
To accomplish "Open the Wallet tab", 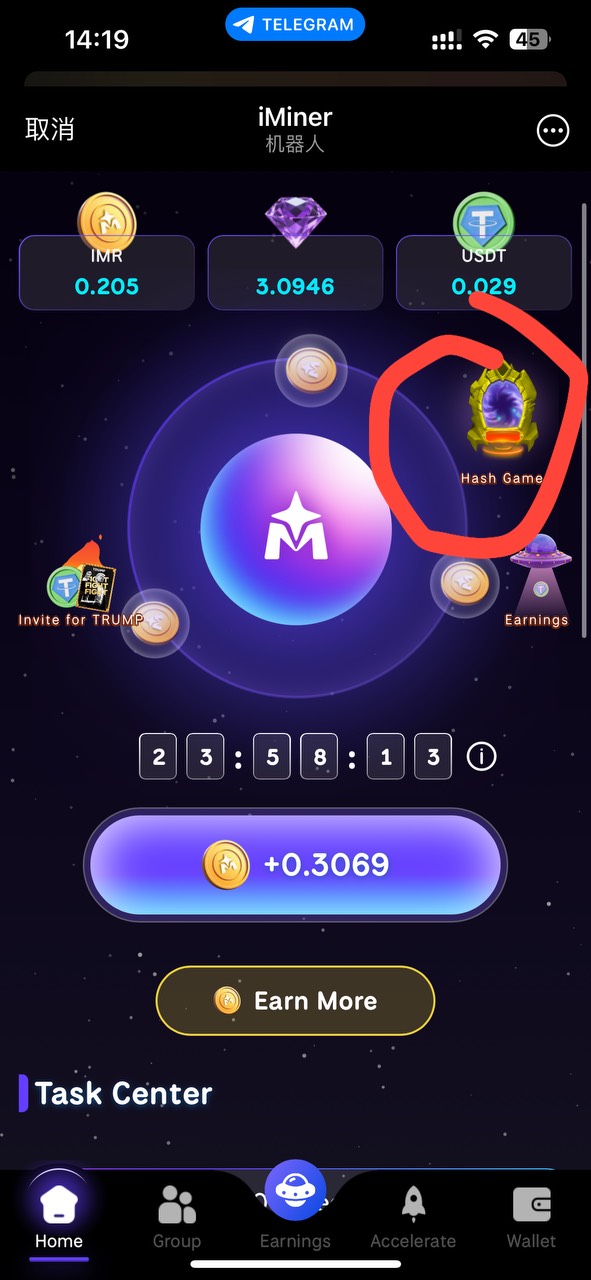I will coord(531,1218).
